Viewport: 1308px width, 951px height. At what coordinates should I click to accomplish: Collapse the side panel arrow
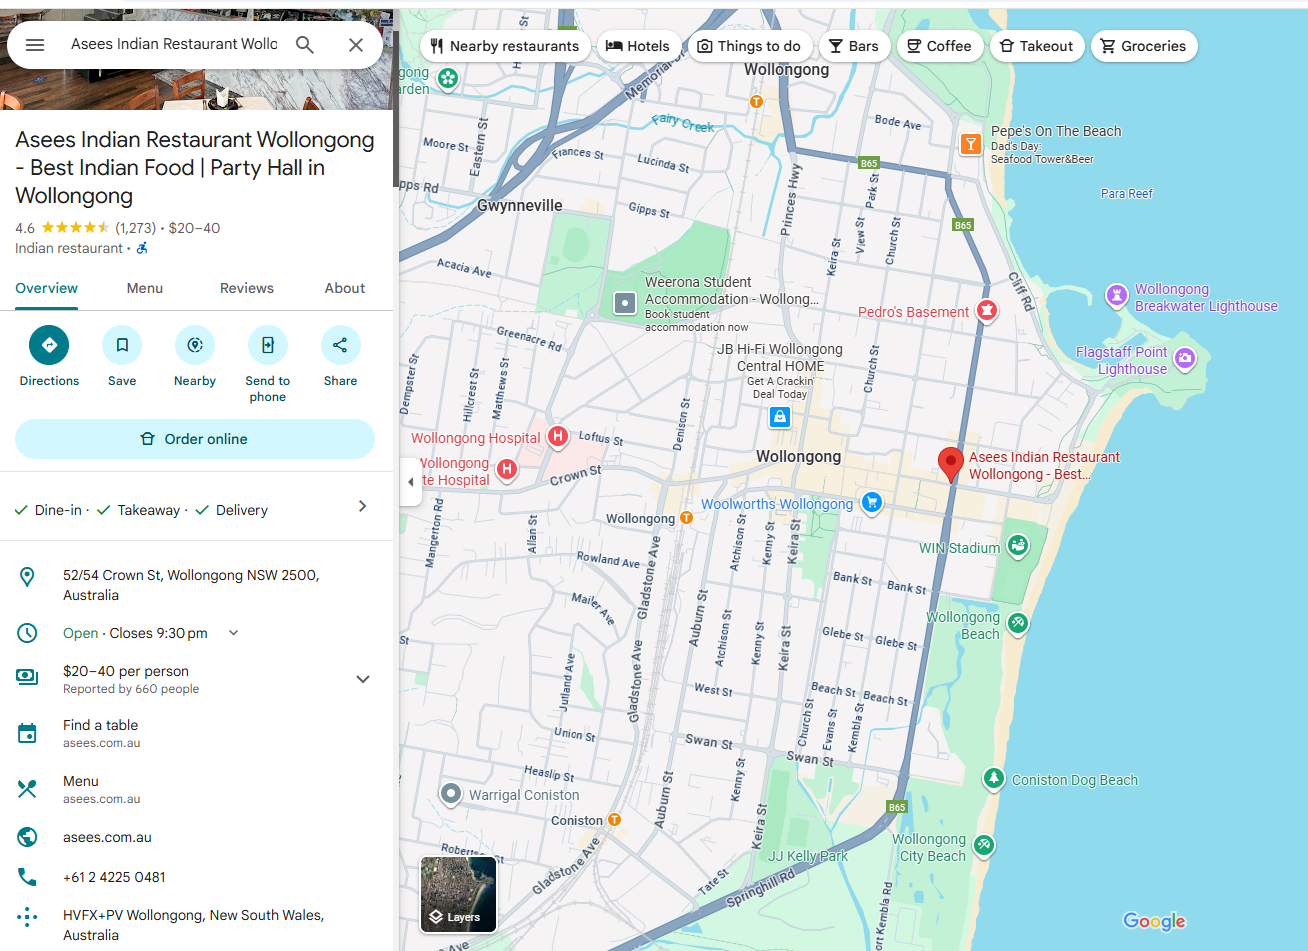click(410, 482)
